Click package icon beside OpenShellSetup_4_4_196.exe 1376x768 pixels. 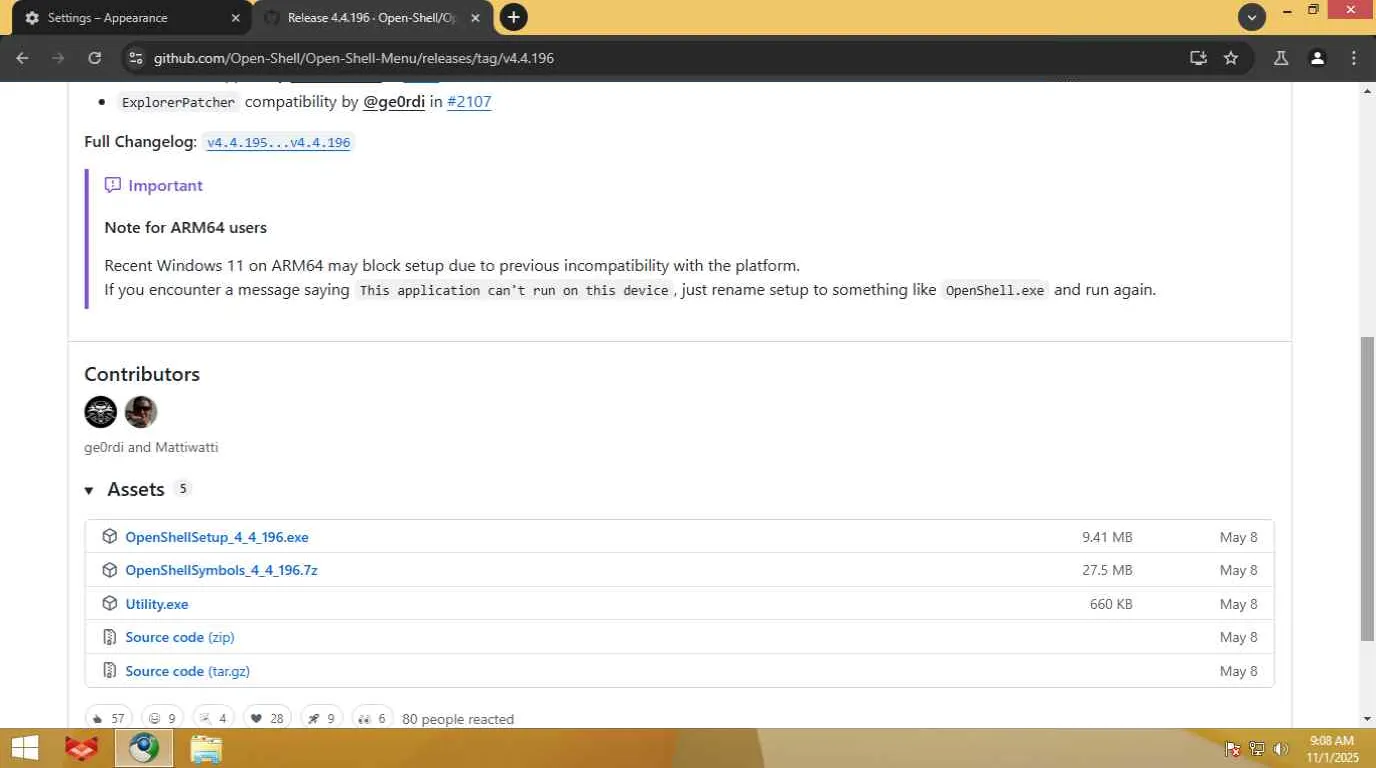[x=110, y=537]
